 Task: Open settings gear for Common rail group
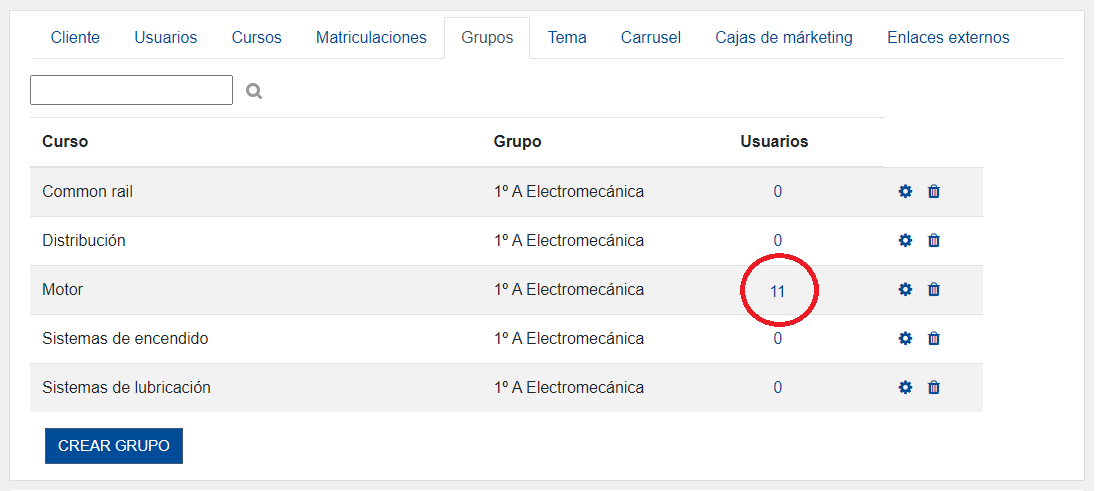click(x=905, y=191)
